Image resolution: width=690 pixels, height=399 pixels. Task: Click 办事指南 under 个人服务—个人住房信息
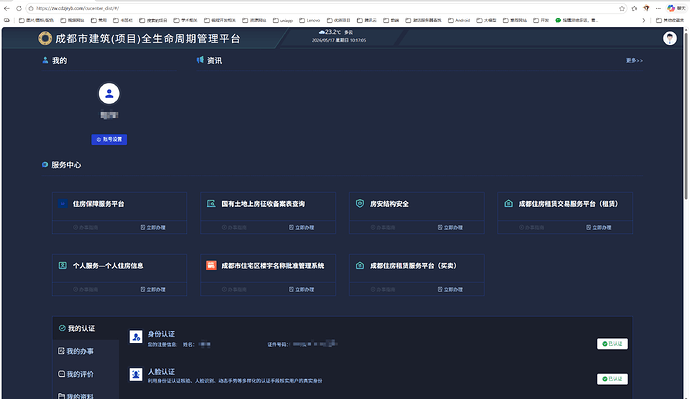click(86, 289)
